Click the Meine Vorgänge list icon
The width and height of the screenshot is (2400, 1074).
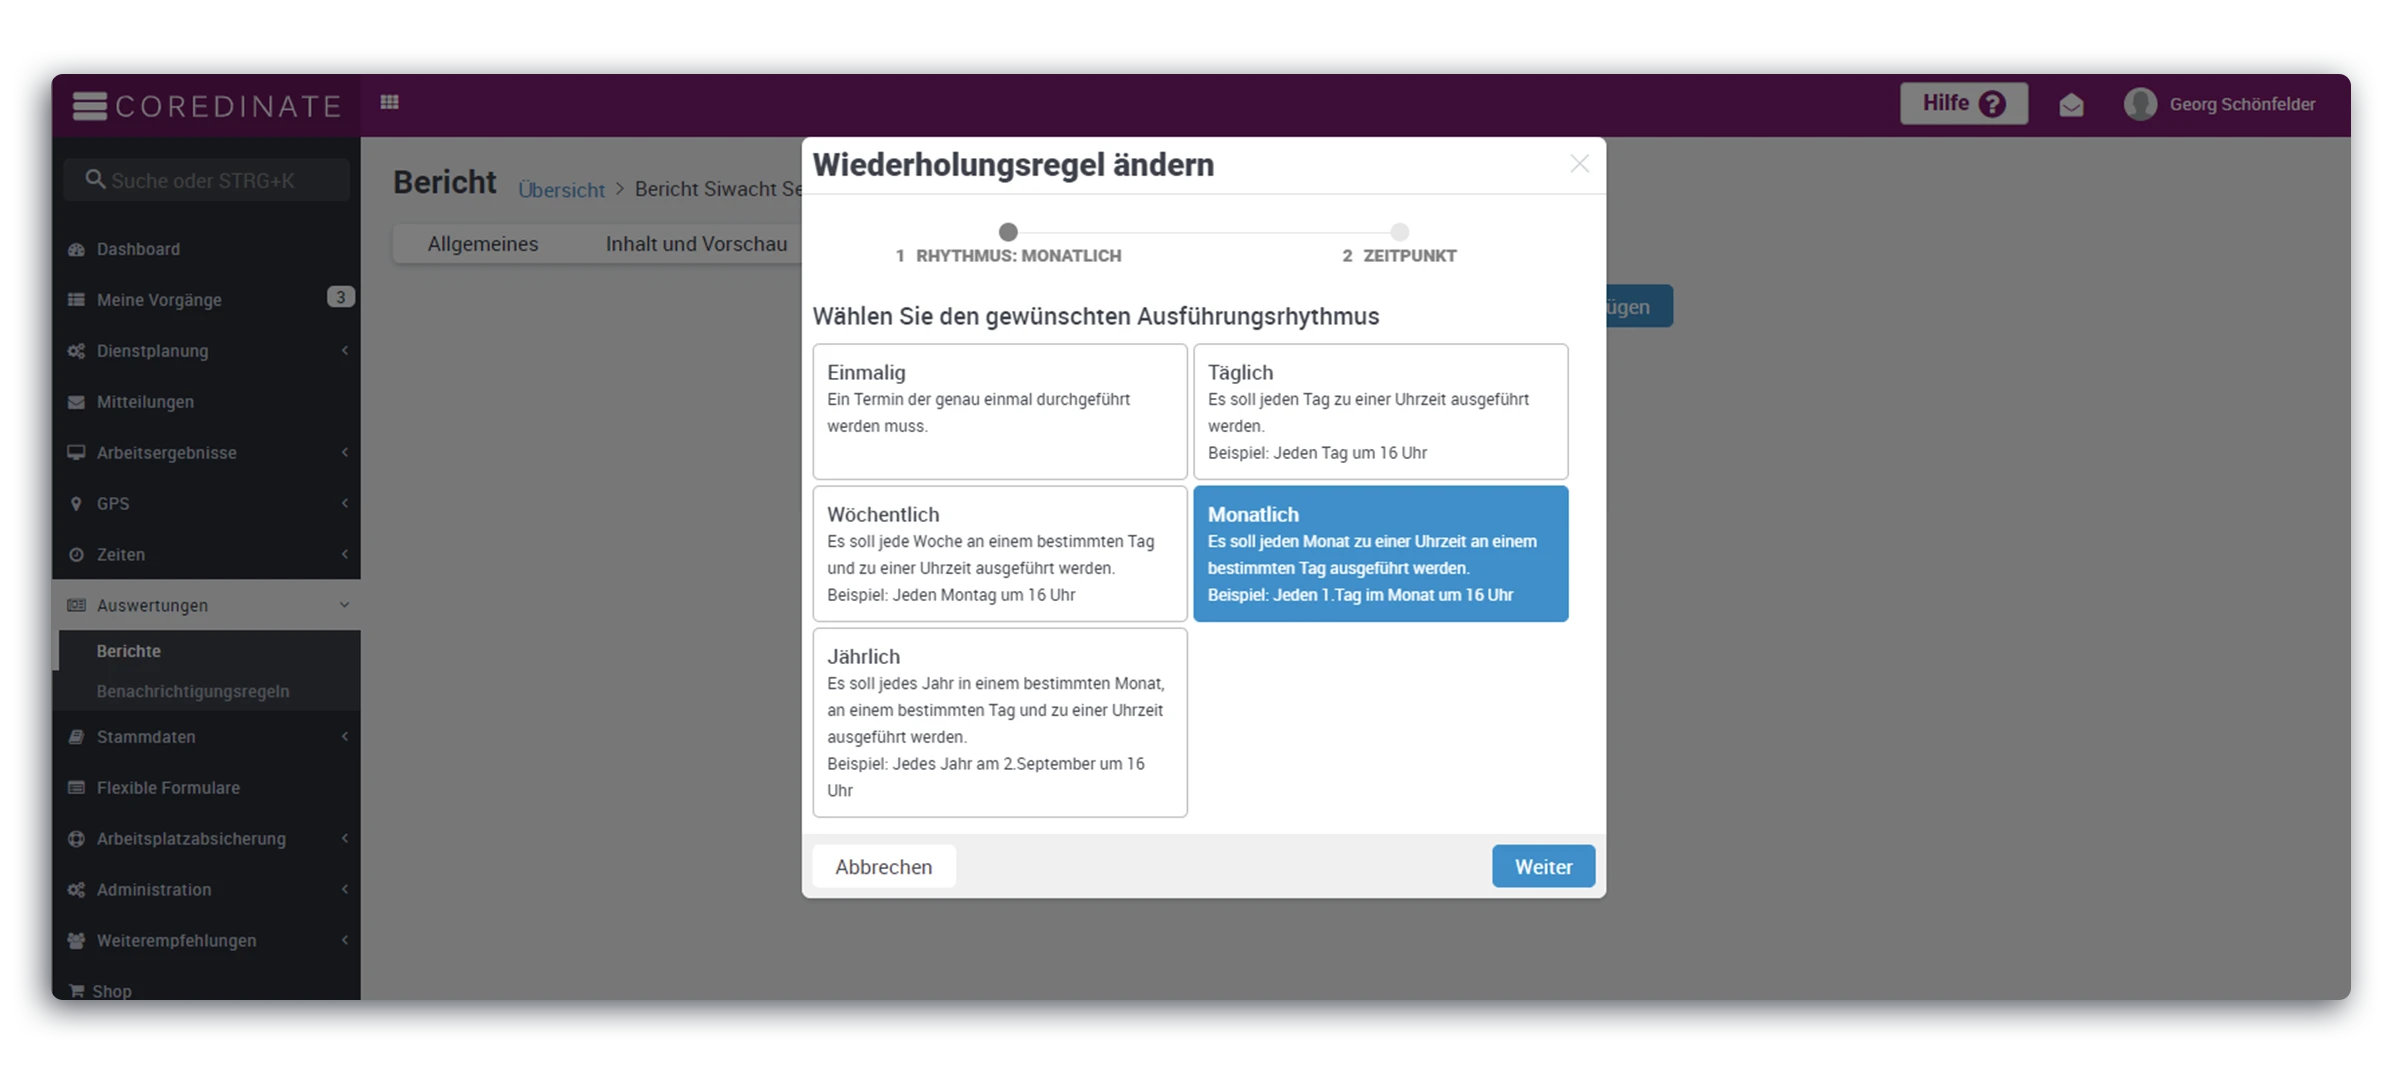pyautogui.click(x=76, y=300)
